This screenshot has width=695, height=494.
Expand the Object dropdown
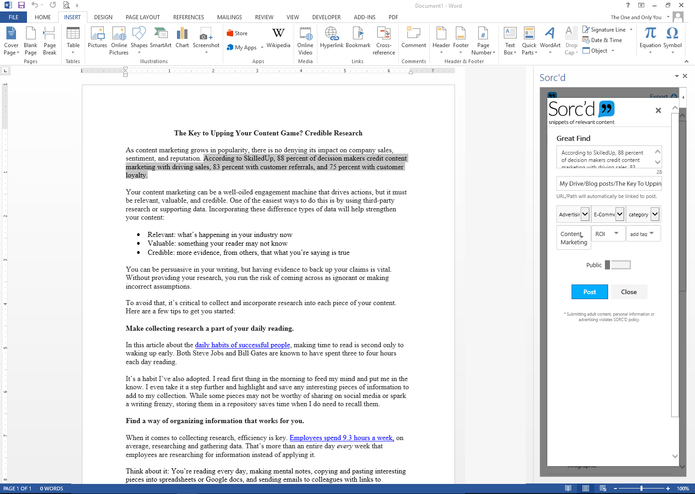point(613,51)
